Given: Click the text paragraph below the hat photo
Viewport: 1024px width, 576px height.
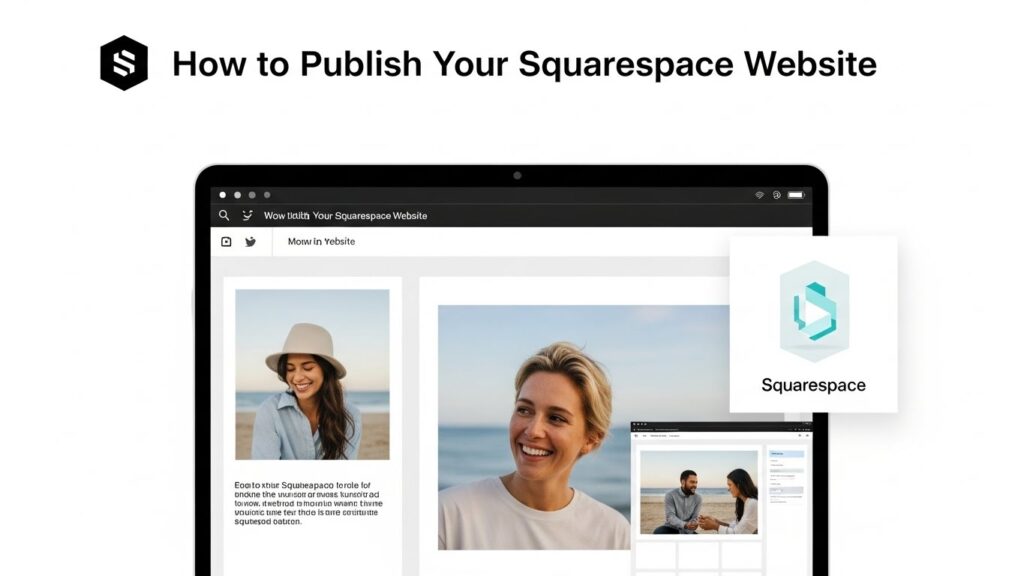Looking at the screenshot, I should point(307,503).
